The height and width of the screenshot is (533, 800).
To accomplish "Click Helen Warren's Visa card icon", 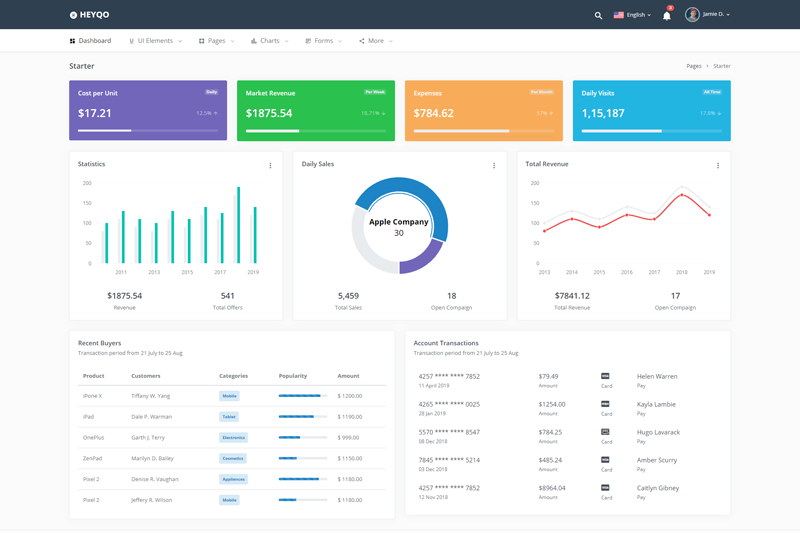I will click(606, 376).
